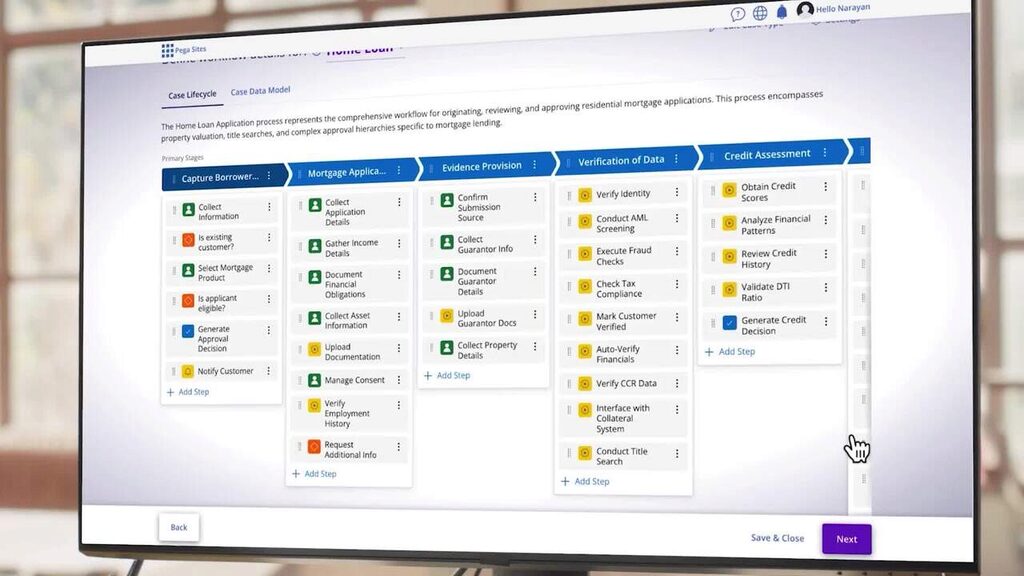
Task: Click the Obtain Credit Scores icon
Action: pos(729,190)
